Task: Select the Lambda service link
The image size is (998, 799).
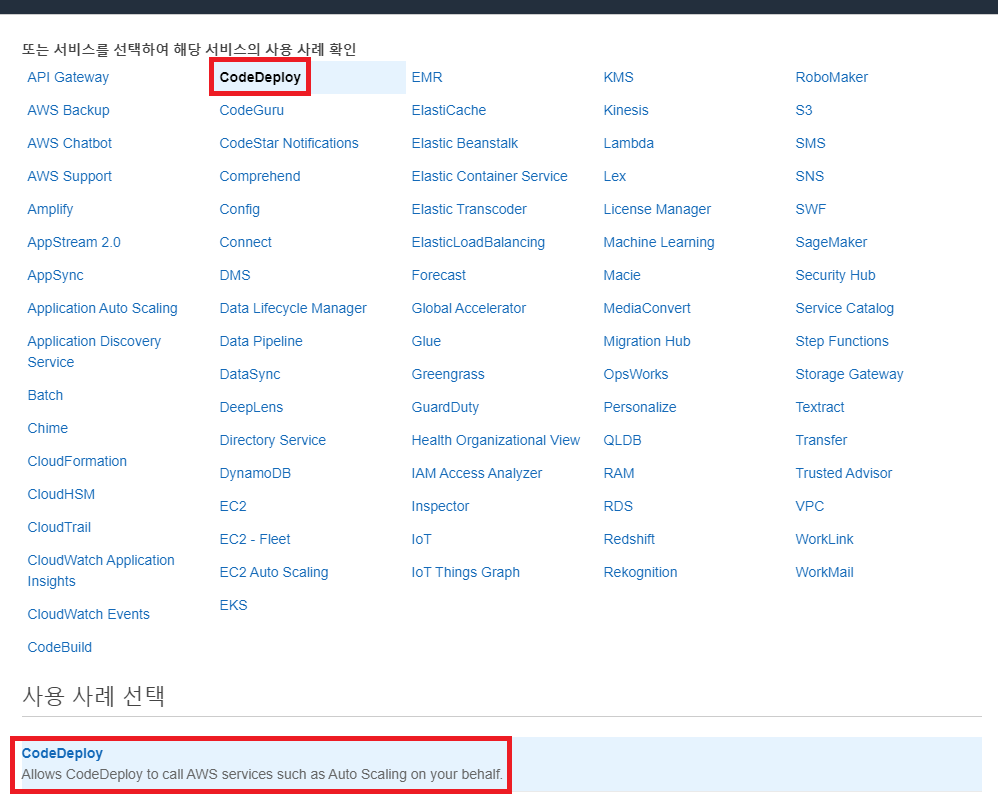Action: coord(629,143)
